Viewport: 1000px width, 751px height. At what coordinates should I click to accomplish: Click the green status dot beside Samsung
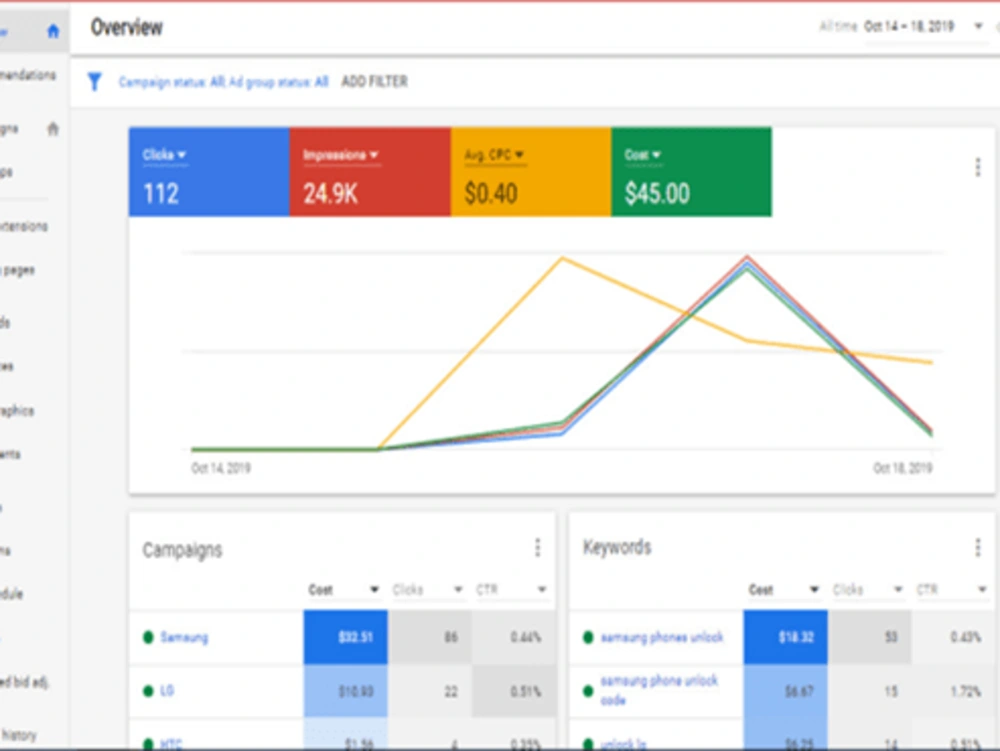point(148,637)
